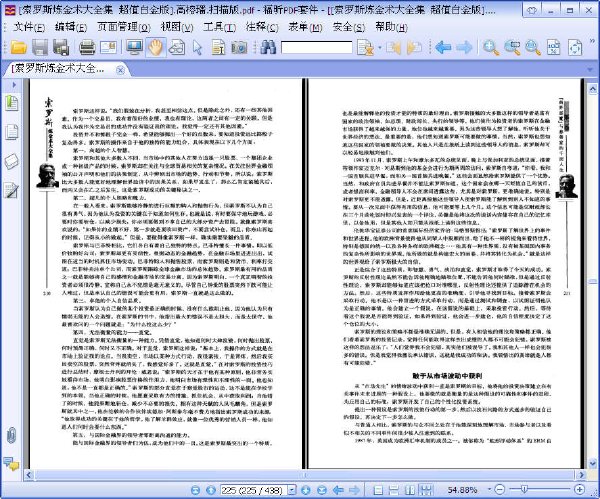Select the Hand tool

[155, 48]
